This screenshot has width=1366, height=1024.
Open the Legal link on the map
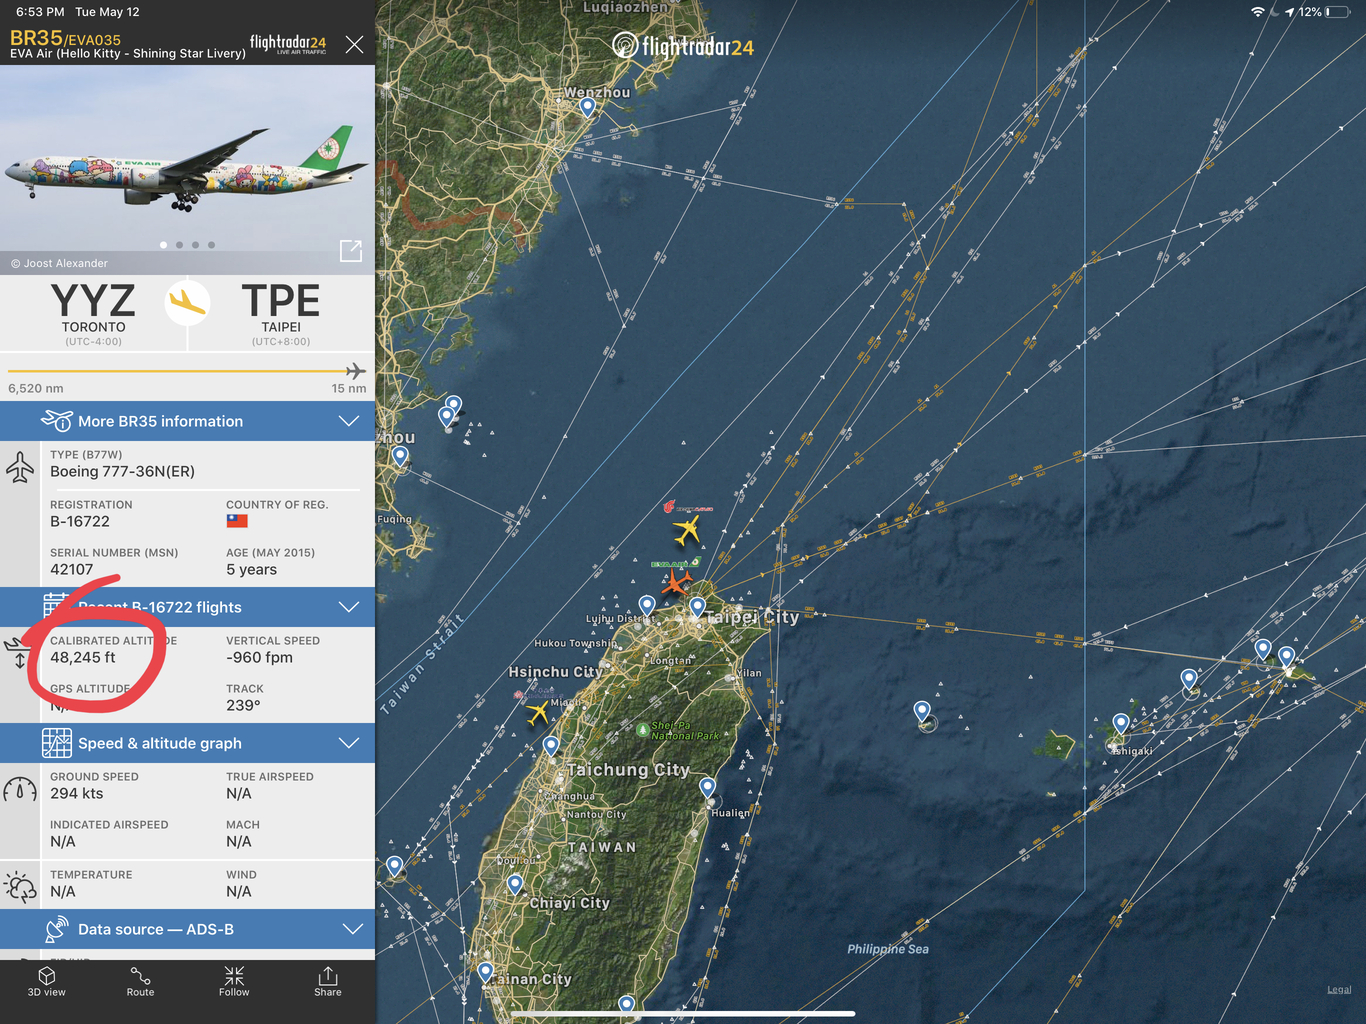(1339, 990)
